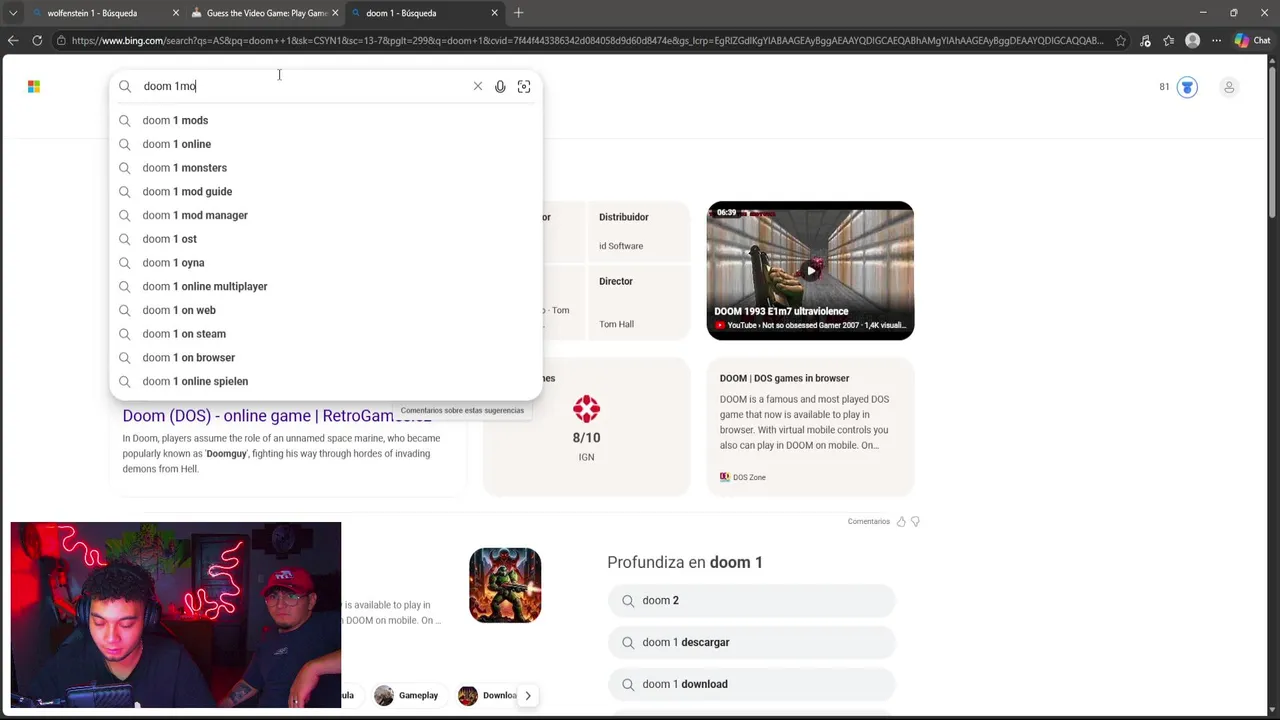Open the media control music icon
Viewport: 1280px width, 720px height.
pyautogui.click(x=1145, y=41)
